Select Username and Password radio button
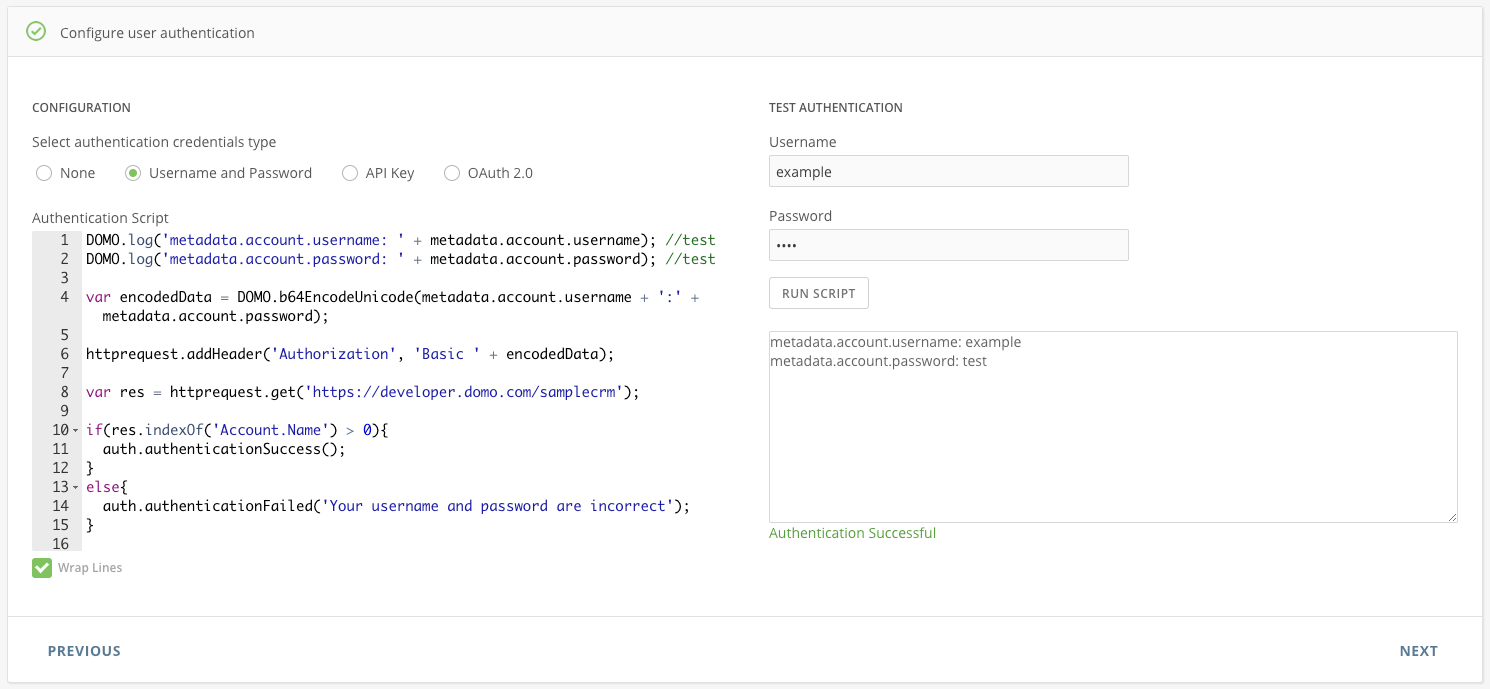The height and width of the screenshot is (689, 1490). coord(133,173)
